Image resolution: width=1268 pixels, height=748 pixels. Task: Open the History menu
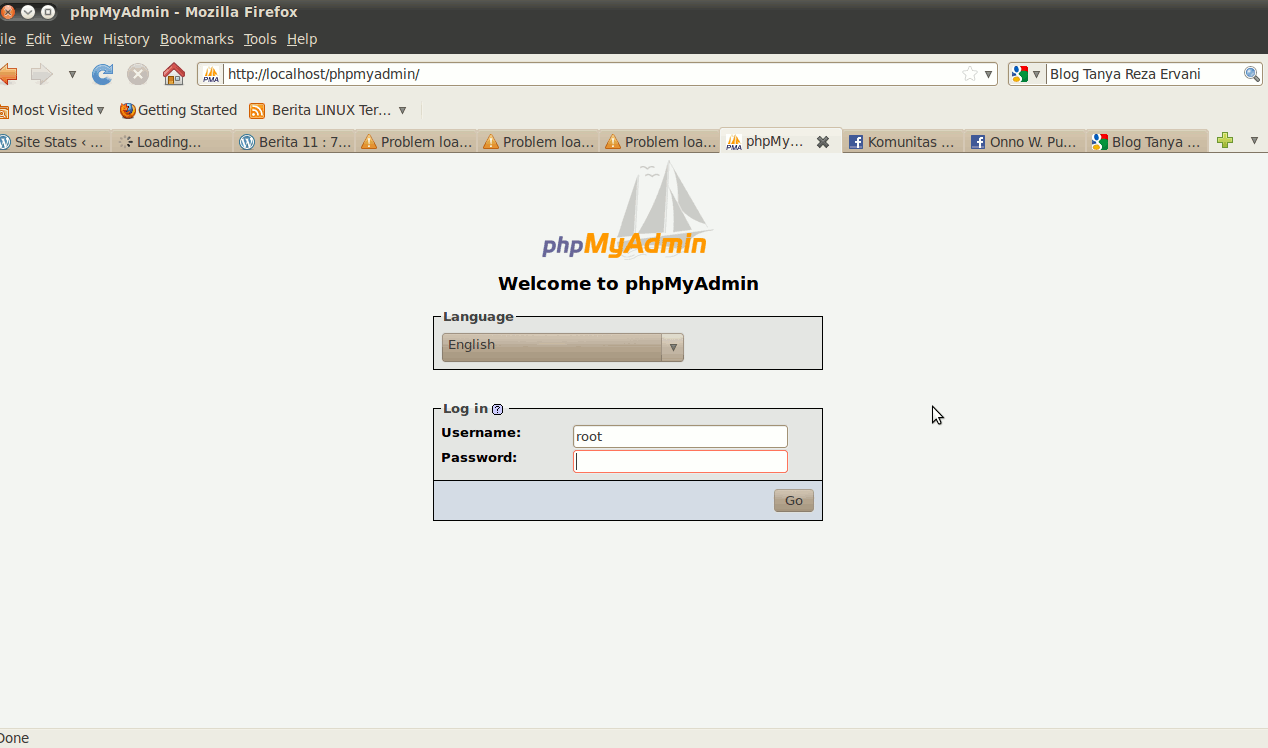(x=126, y=39)
